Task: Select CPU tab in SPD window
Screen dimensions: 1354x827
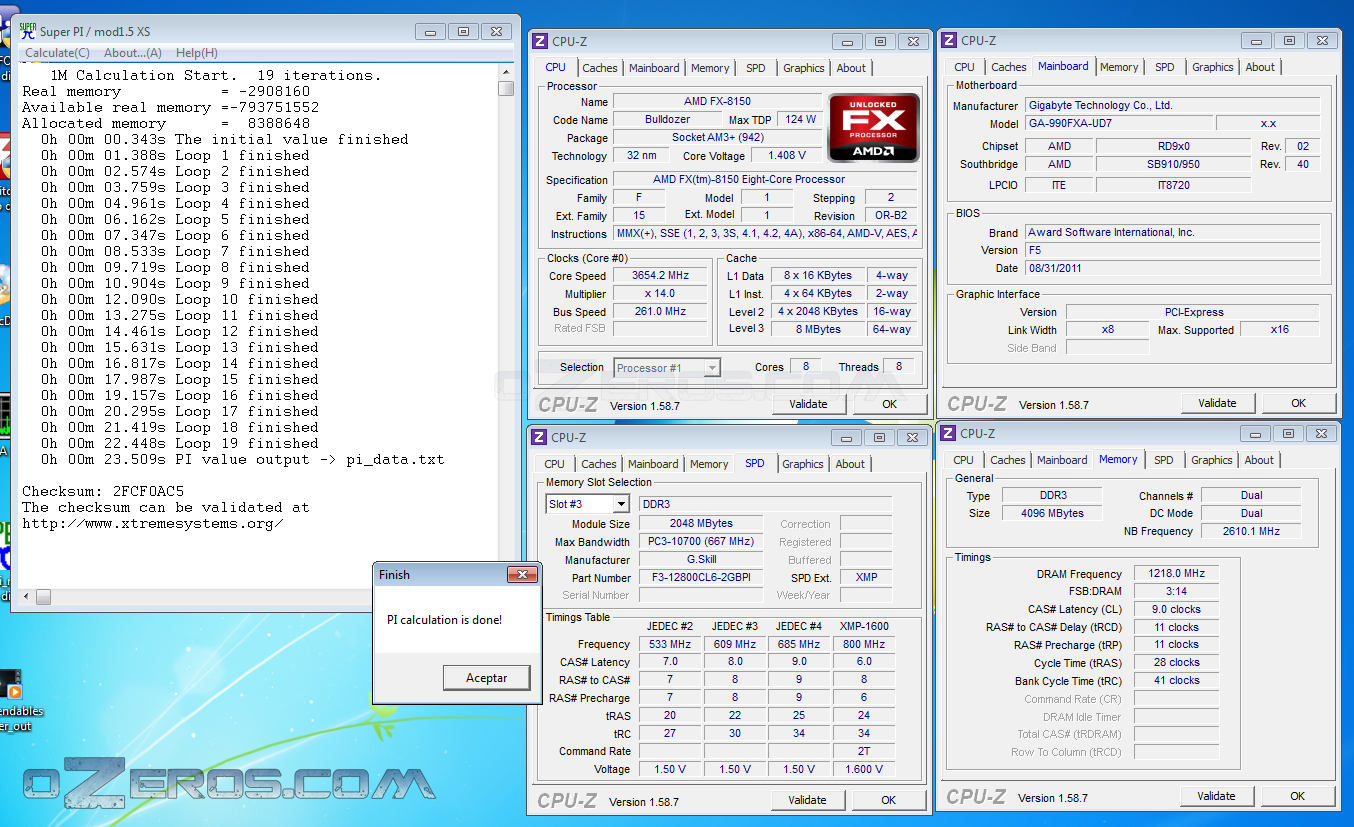Action: point(555,464)
